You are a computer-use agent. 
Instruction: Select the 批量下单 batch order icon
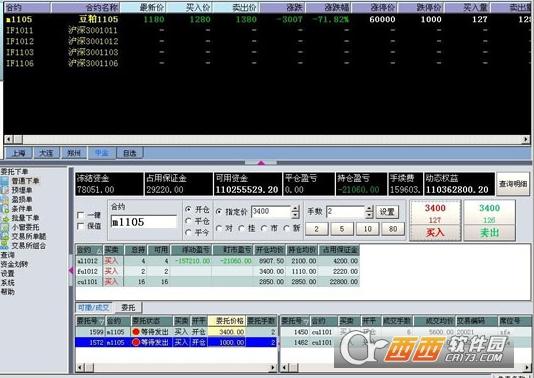click(x=5, y=218)
